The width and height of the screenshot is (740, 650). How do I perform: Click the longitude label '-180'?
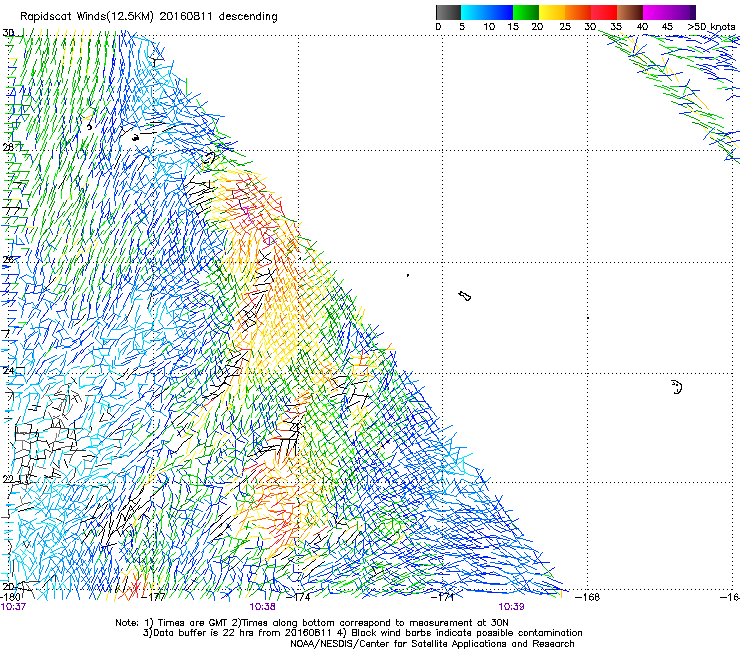(x=10, y=597)
